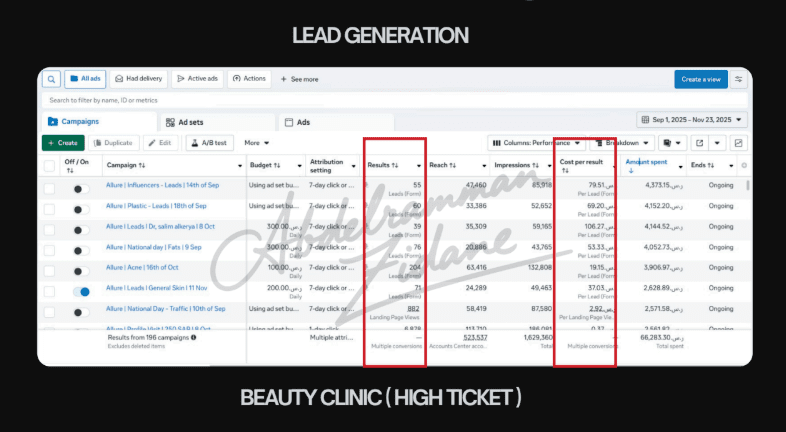The width and height of the screenshot is (786, 432).
Task: Open the Campaign column header menu
Action: coord(240,166)
